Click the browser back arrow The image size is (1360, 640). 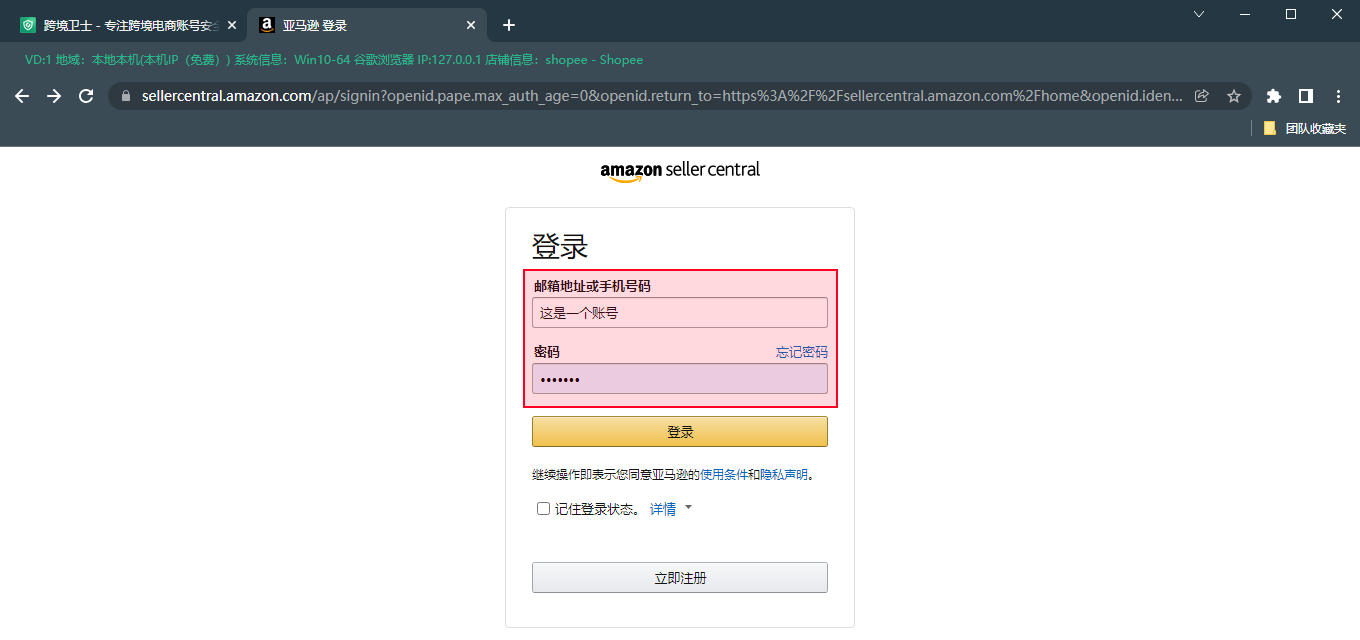tap(22, 96)
